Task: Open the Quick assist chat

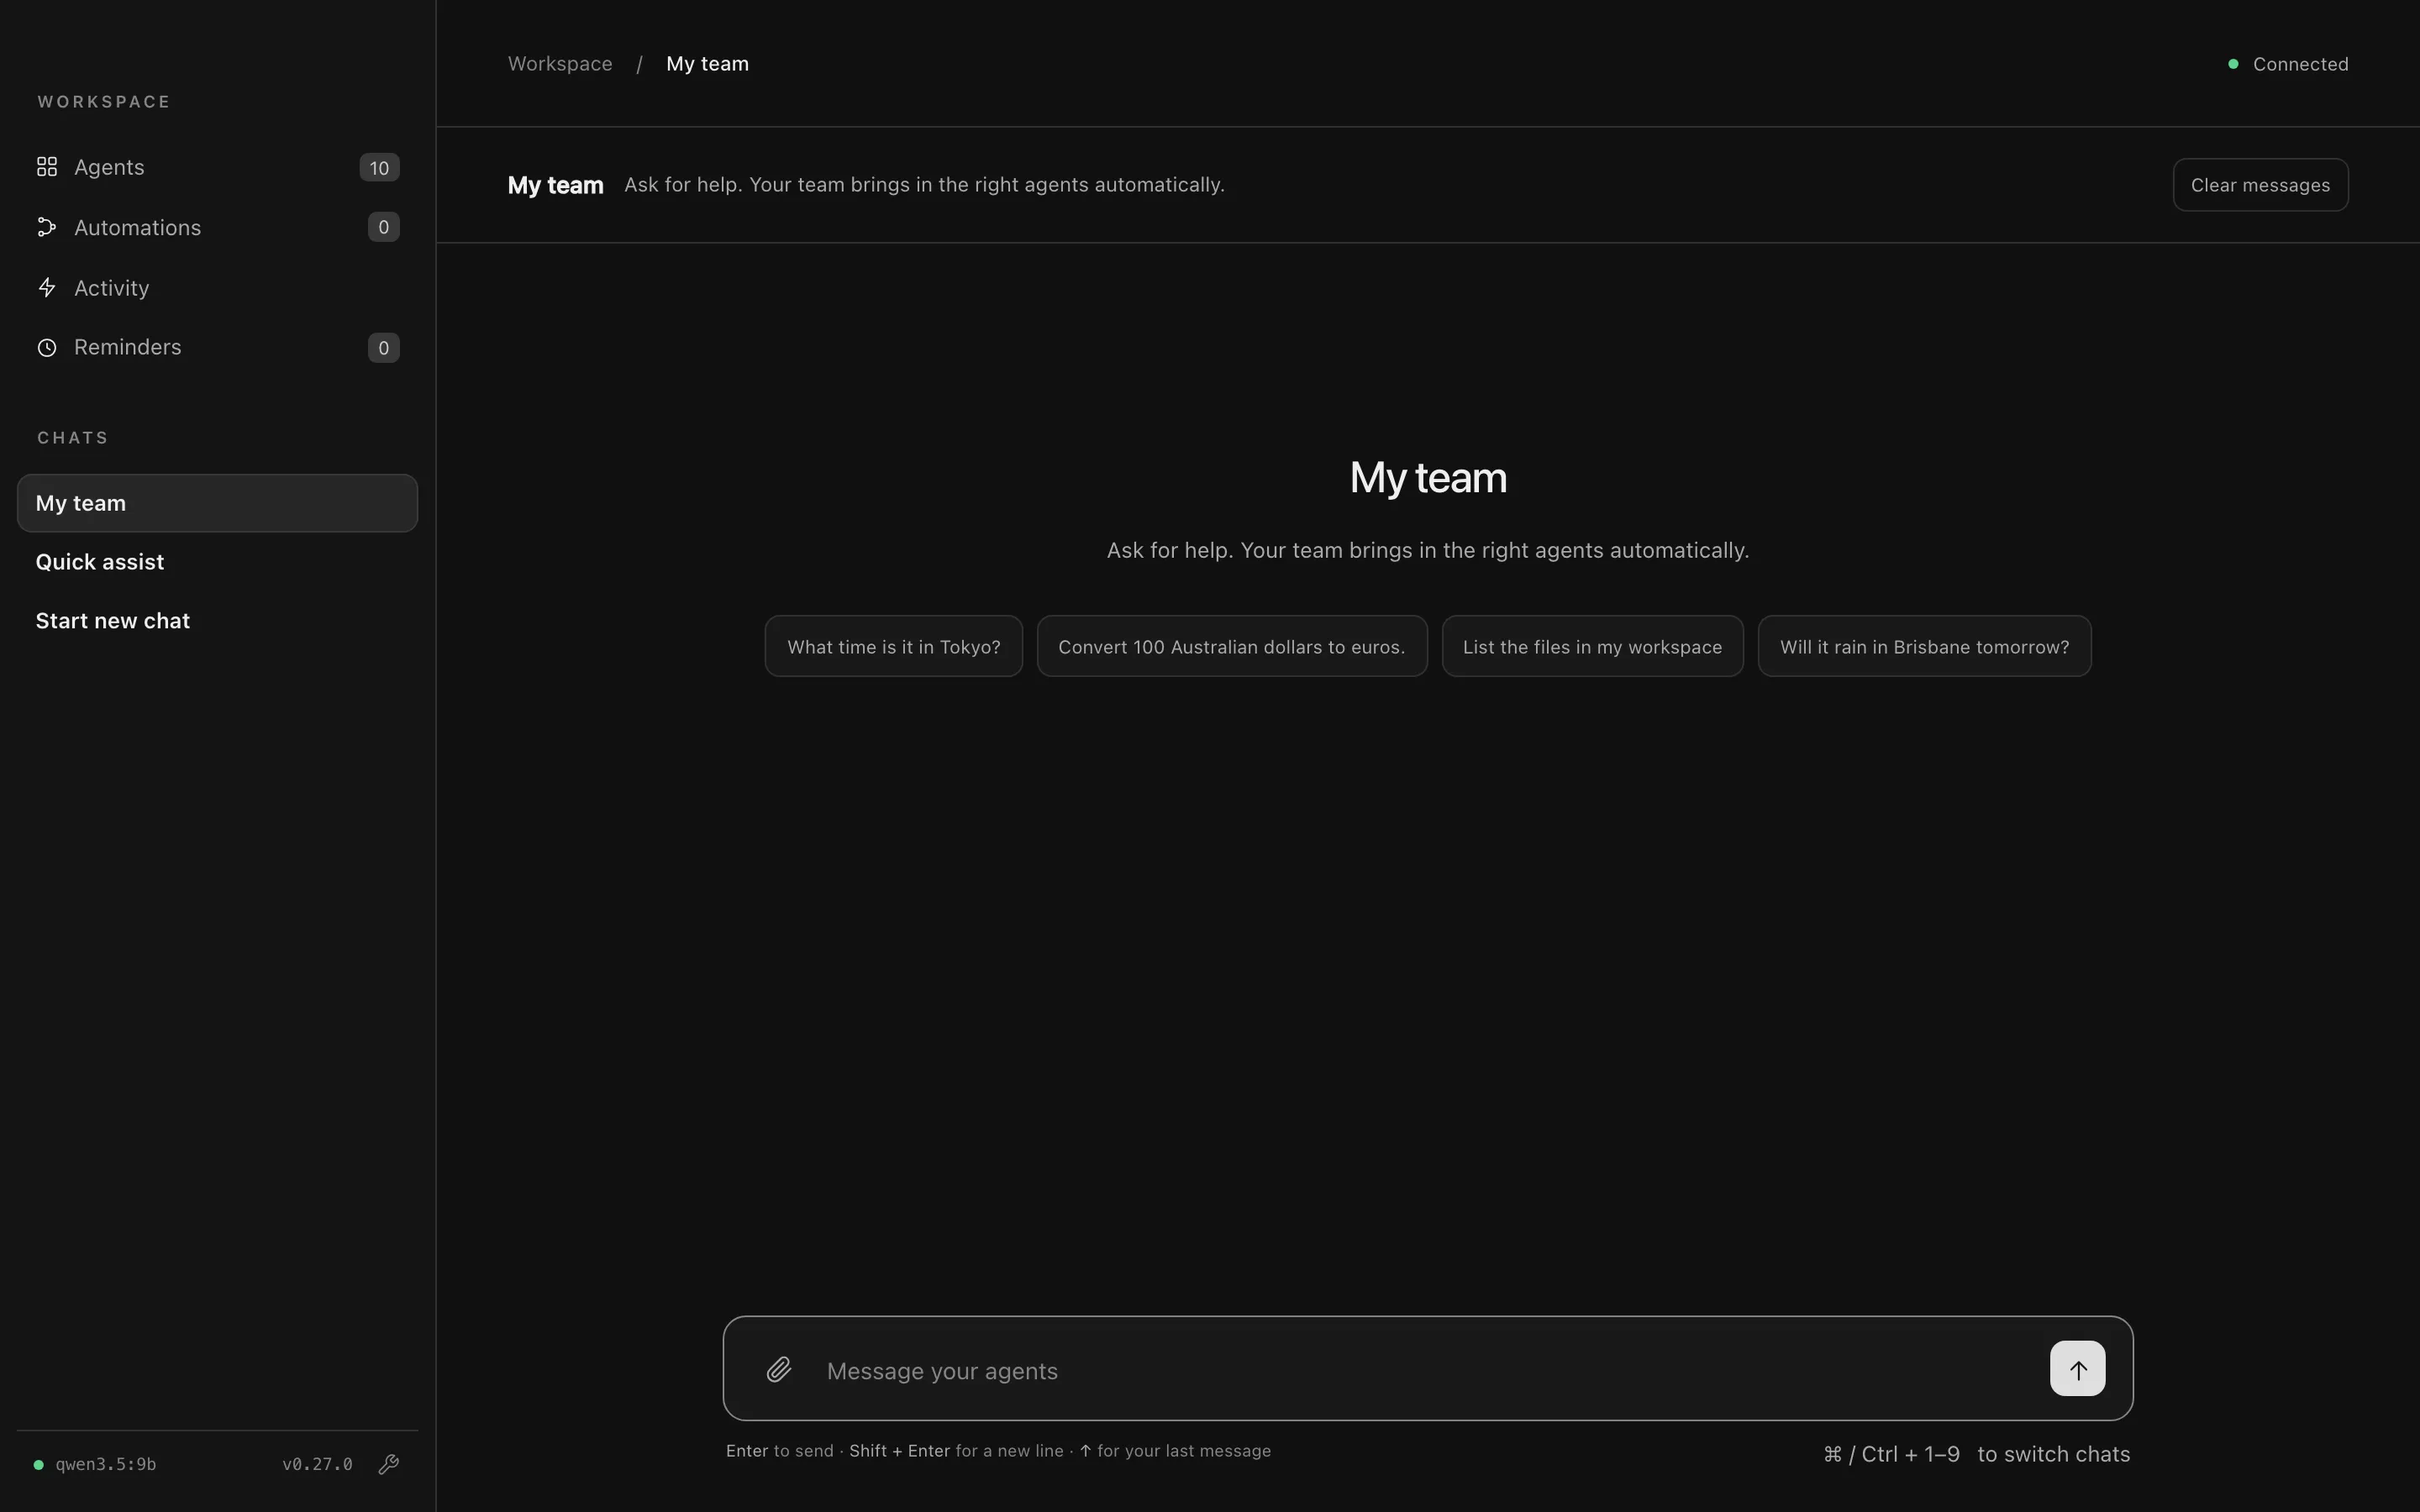Action: (217, 562)
